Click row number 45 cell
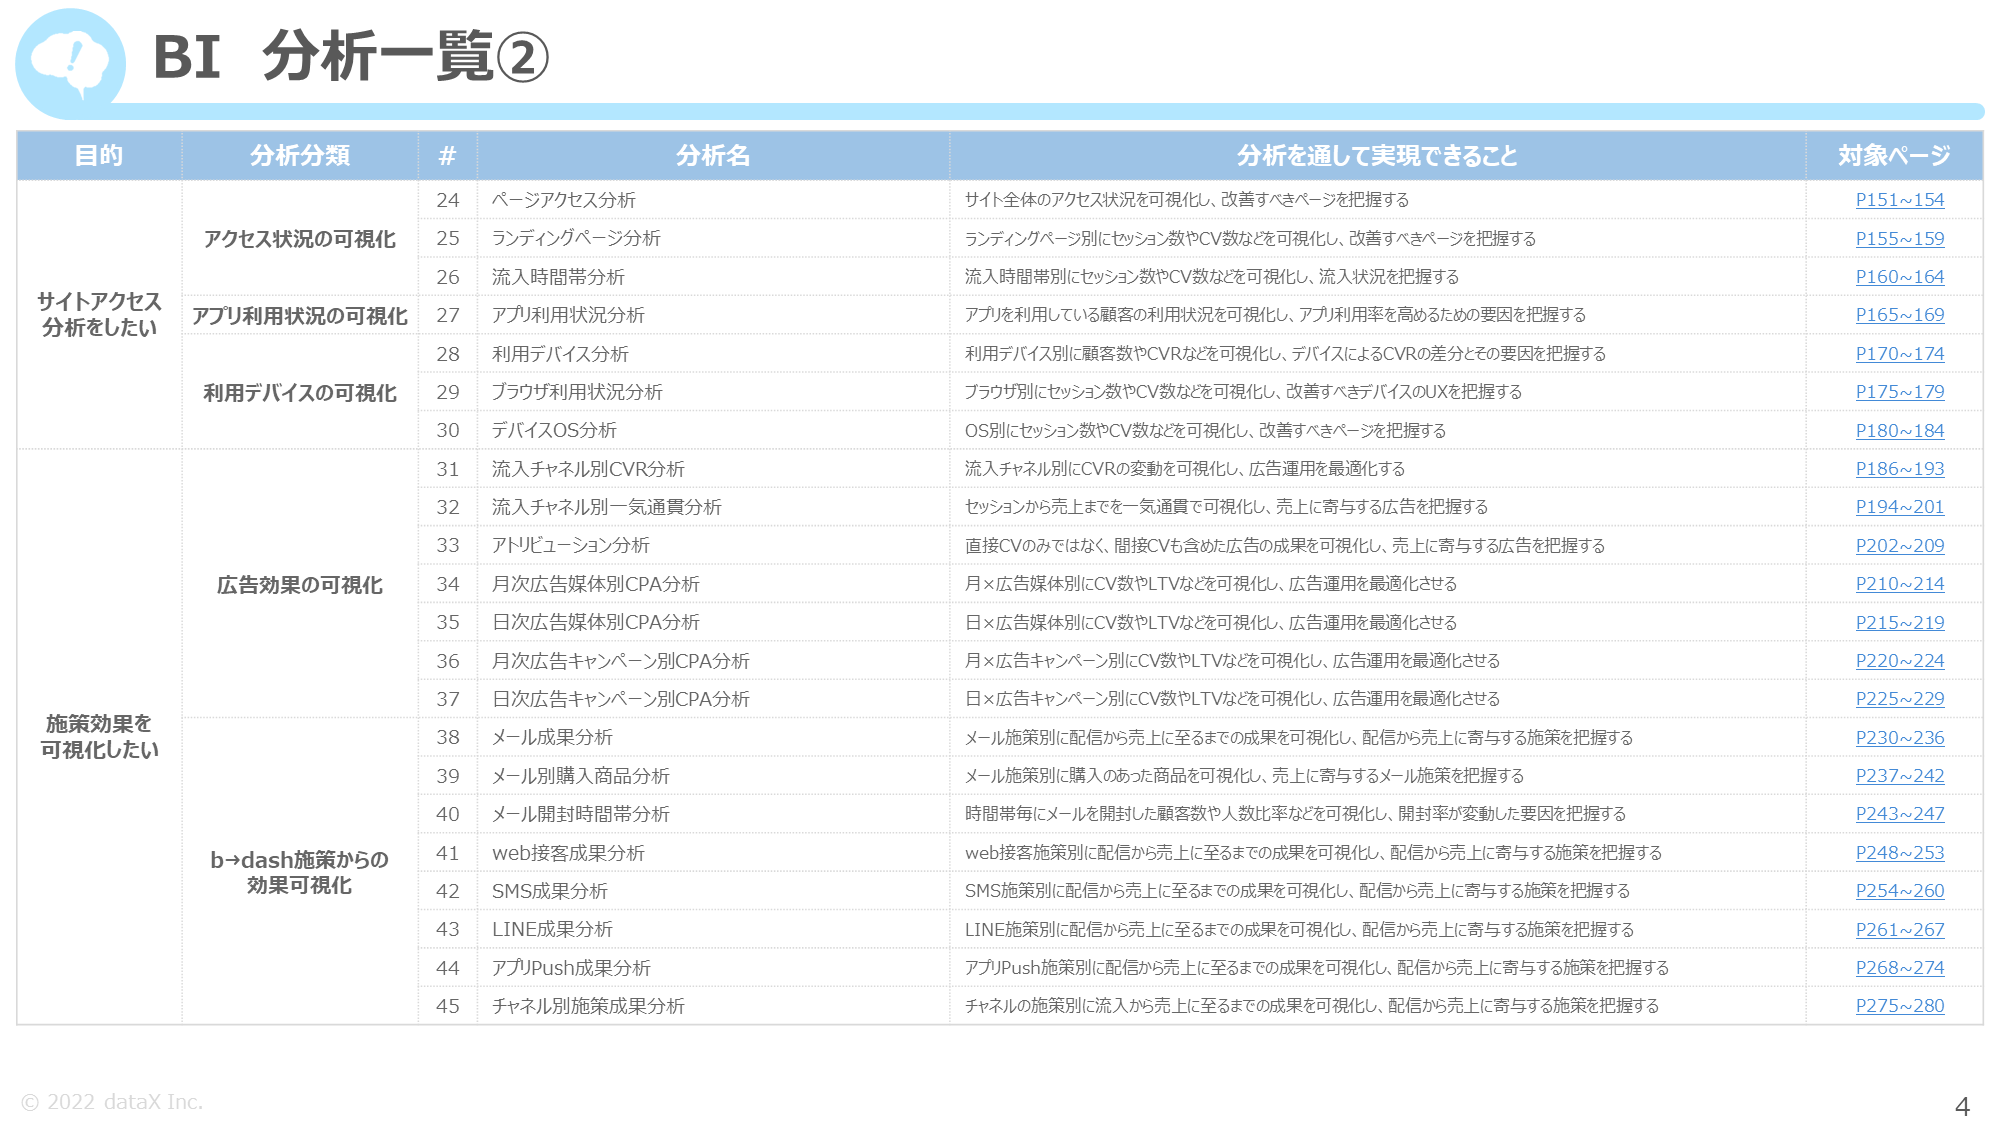This screenshot has height=1125, width=2000. point(448,1006)
